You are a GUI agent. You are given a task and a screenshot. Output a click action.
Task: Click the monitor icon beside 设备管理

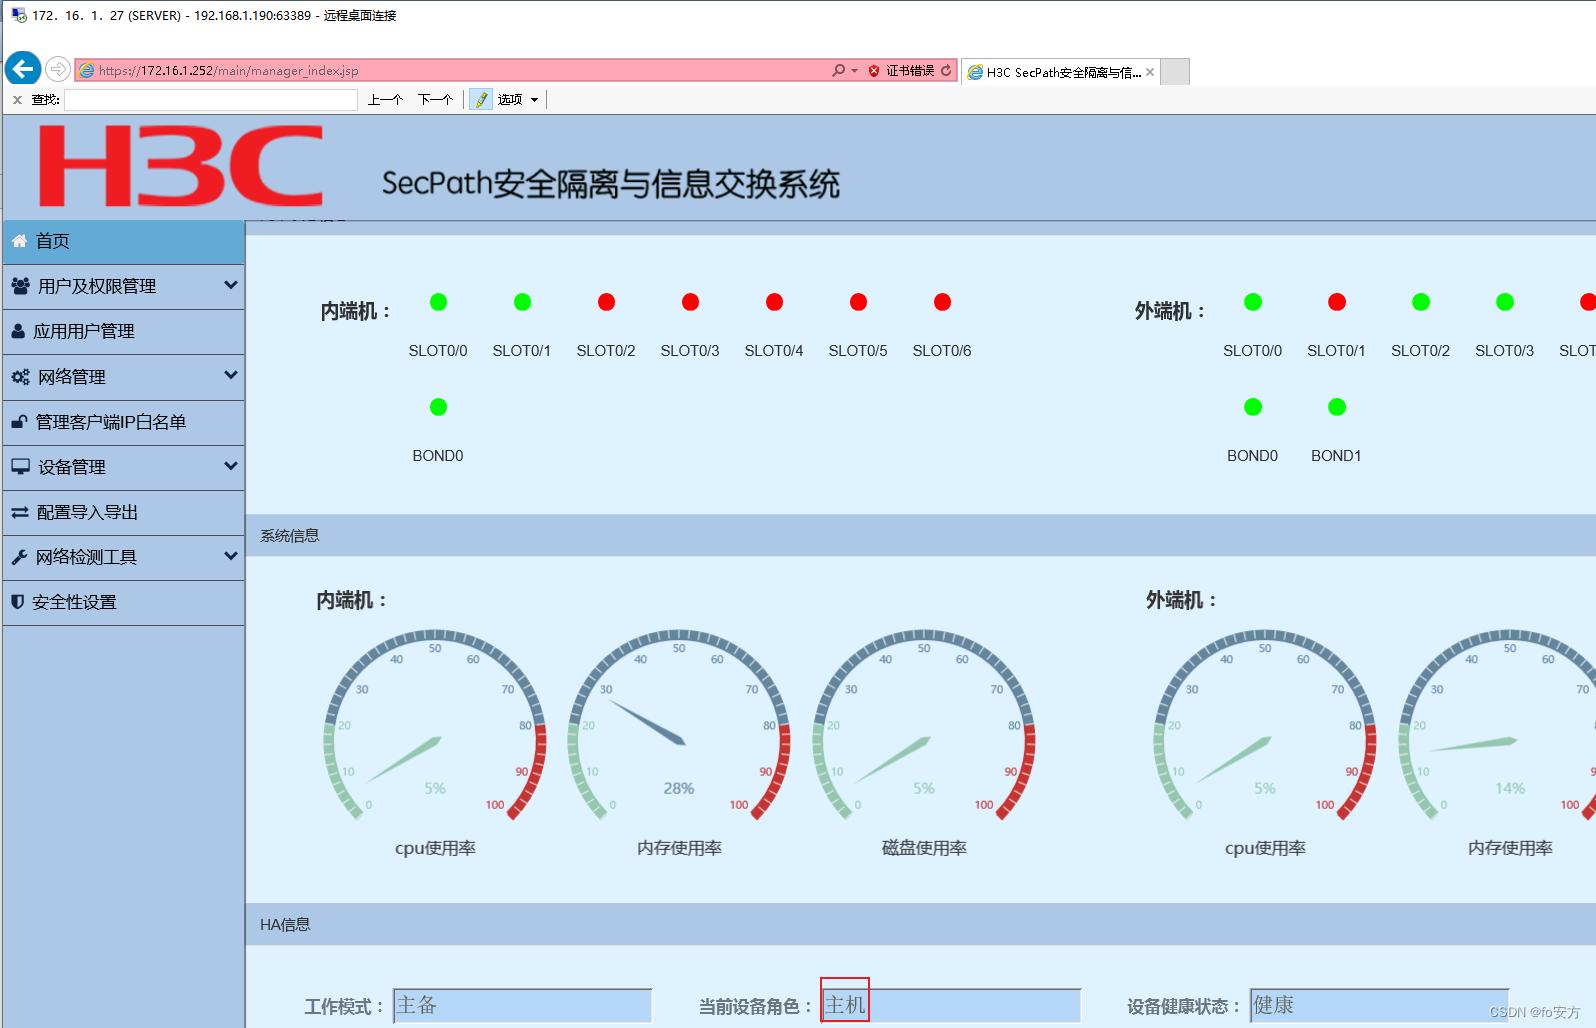pos(20,467)
